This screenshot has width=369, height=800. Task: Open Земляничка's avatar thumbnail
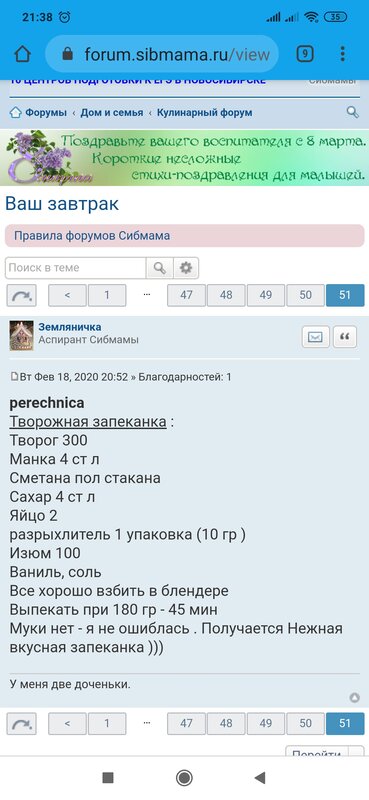click(x=21, y=335)
